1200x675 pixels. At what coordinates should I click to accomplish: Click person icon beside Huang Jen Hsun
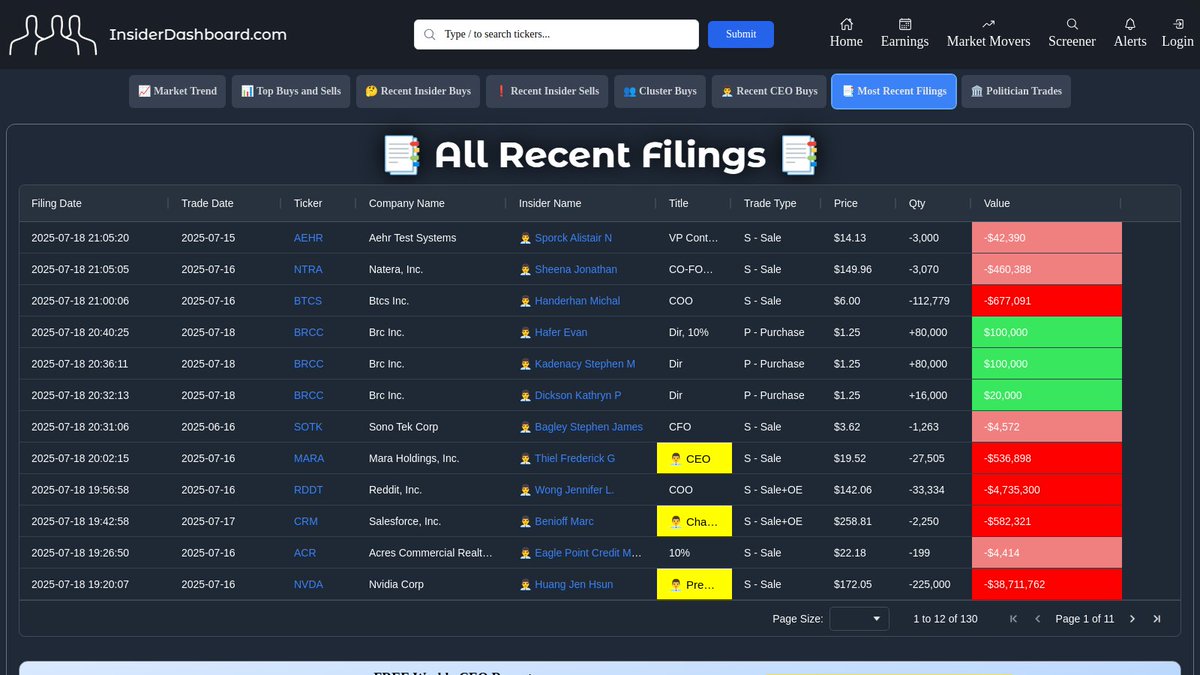(525, 584)
